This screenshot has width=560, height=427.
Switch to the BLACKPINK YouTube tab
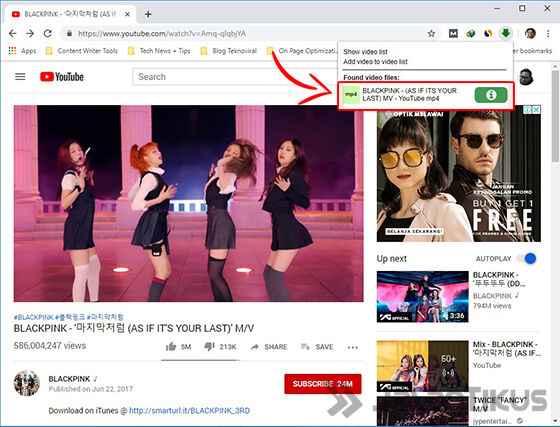tap(70, 14)
